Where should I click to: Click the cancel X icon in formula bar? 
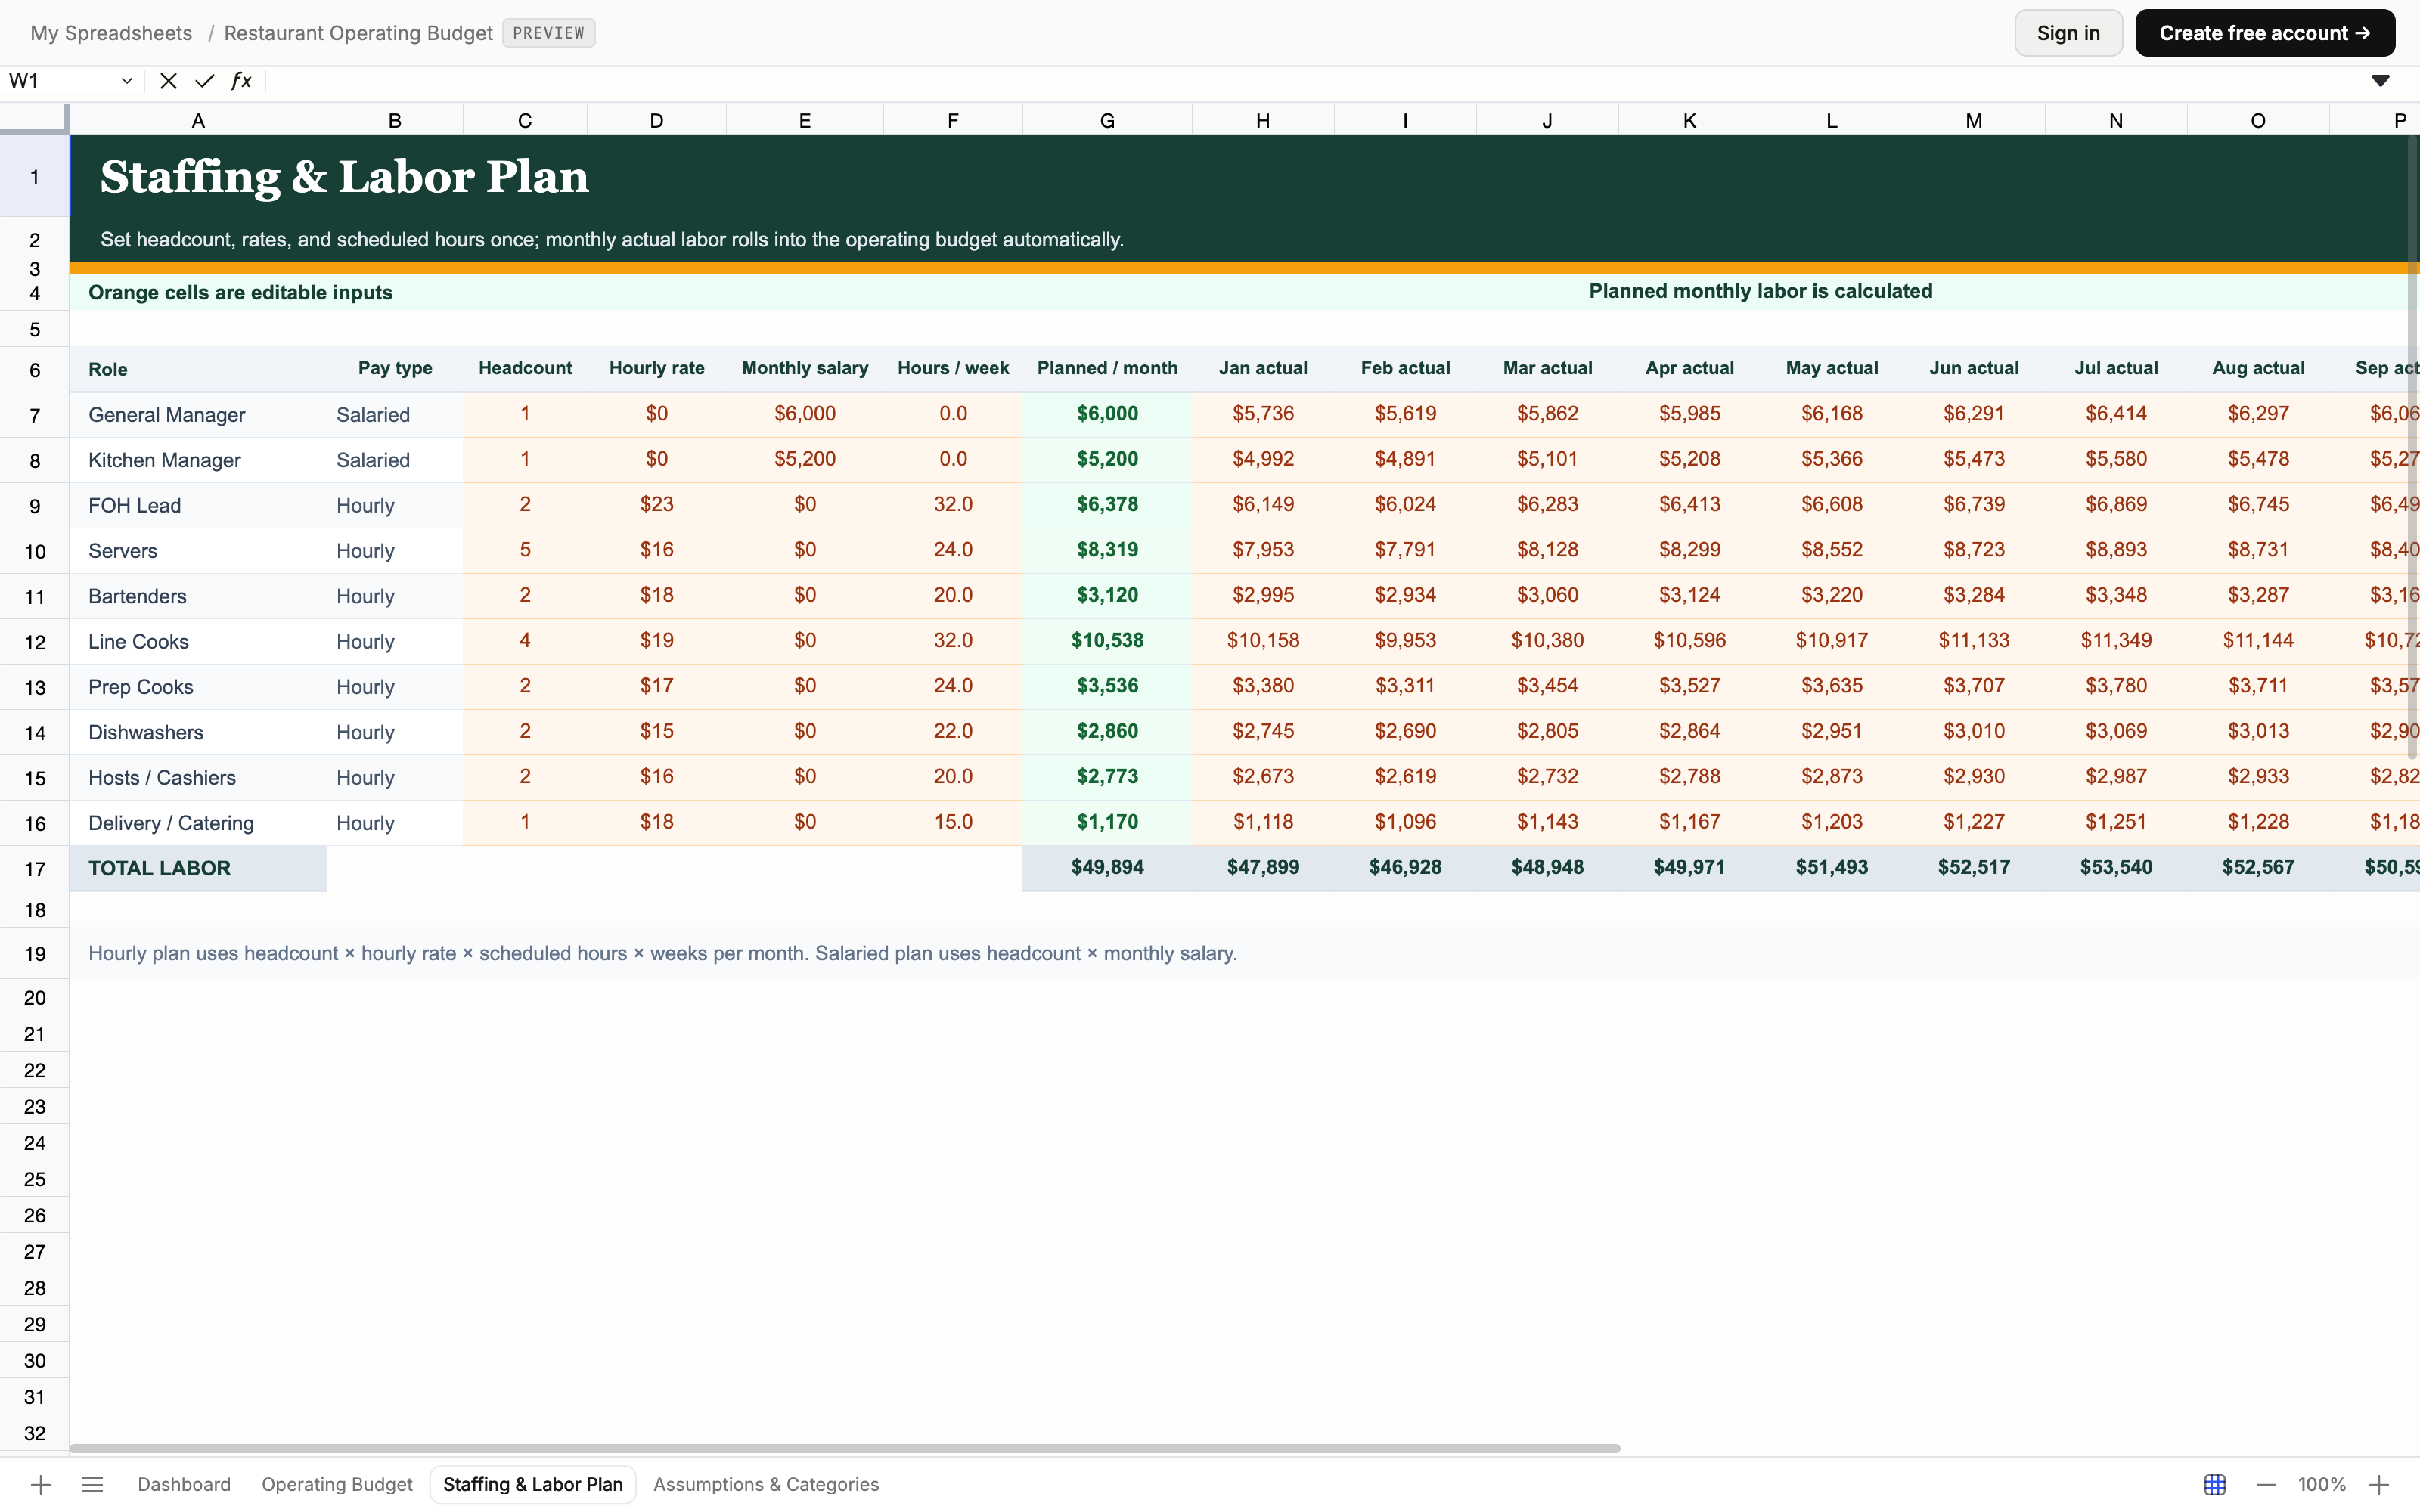coord(168,81)
